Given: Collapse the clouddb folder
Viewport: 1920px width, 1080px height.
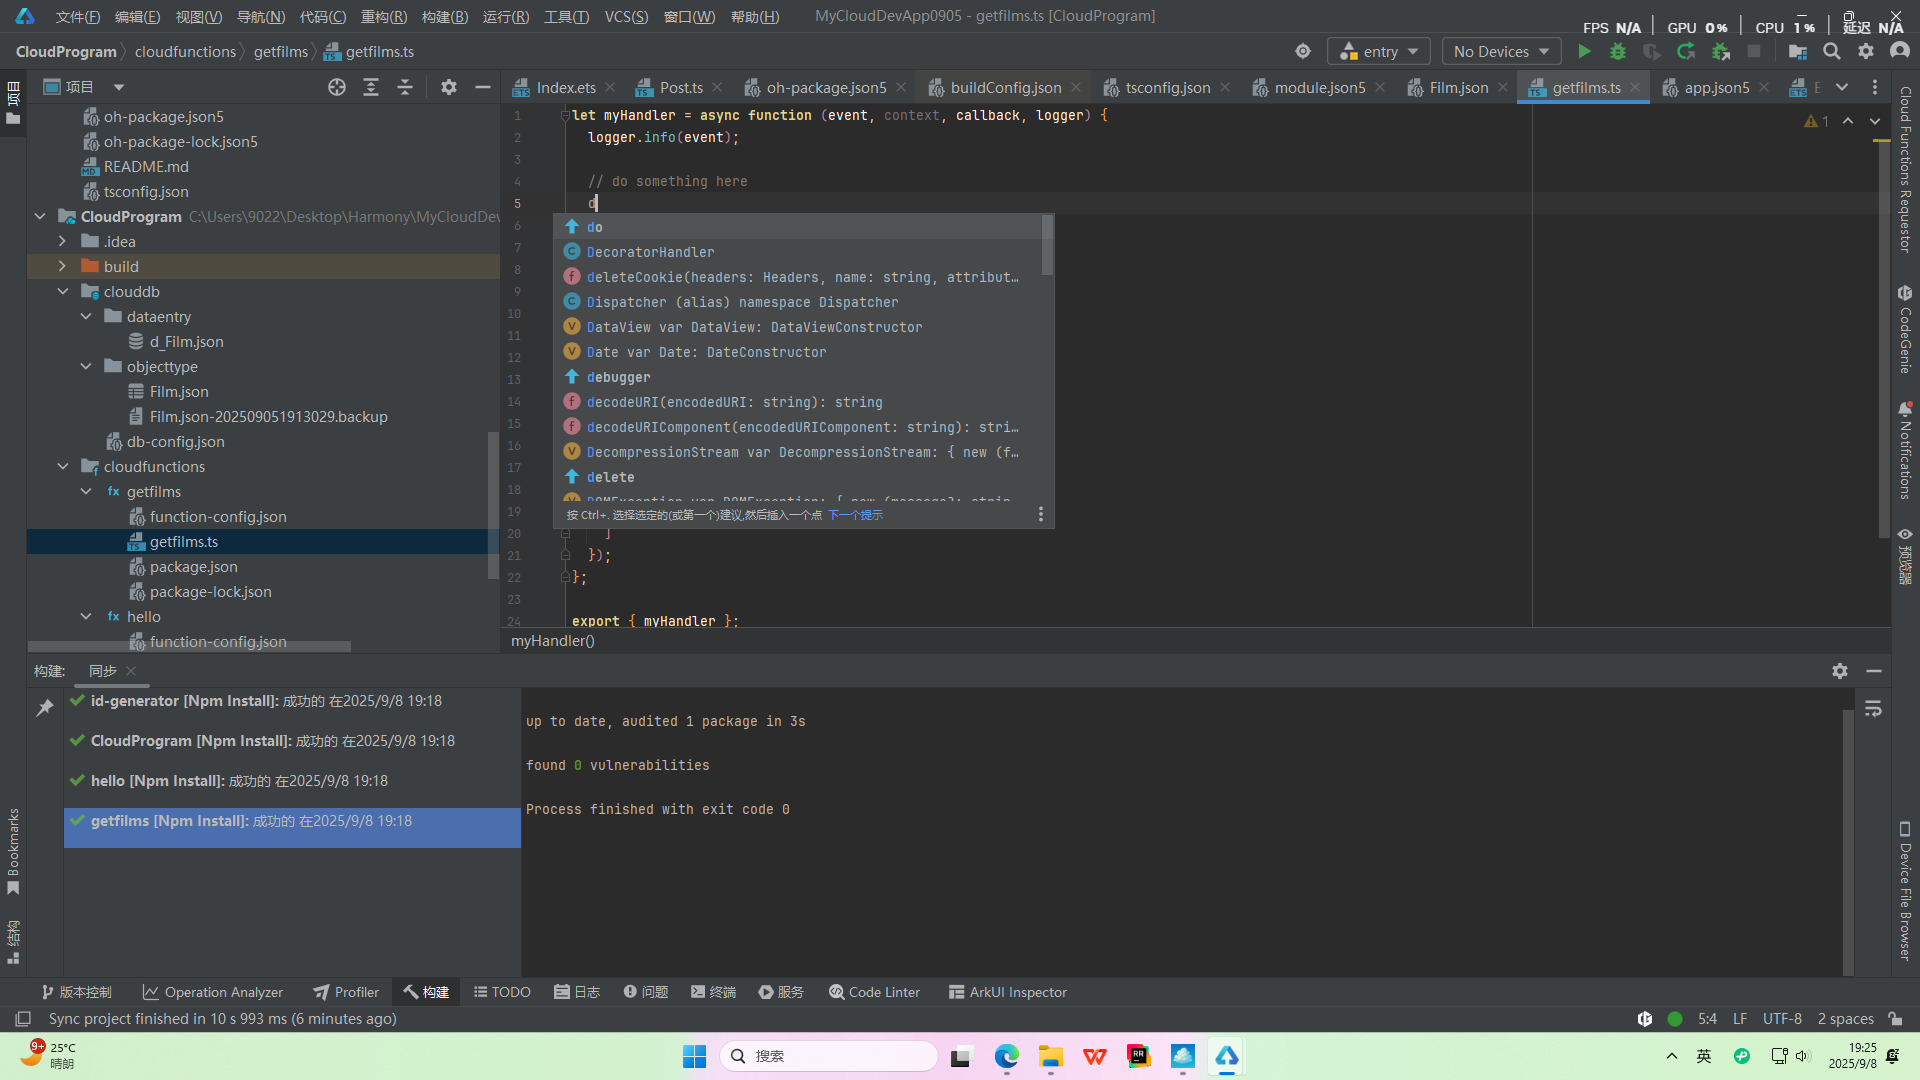Looking at the screenshot, I should (63, 291).
